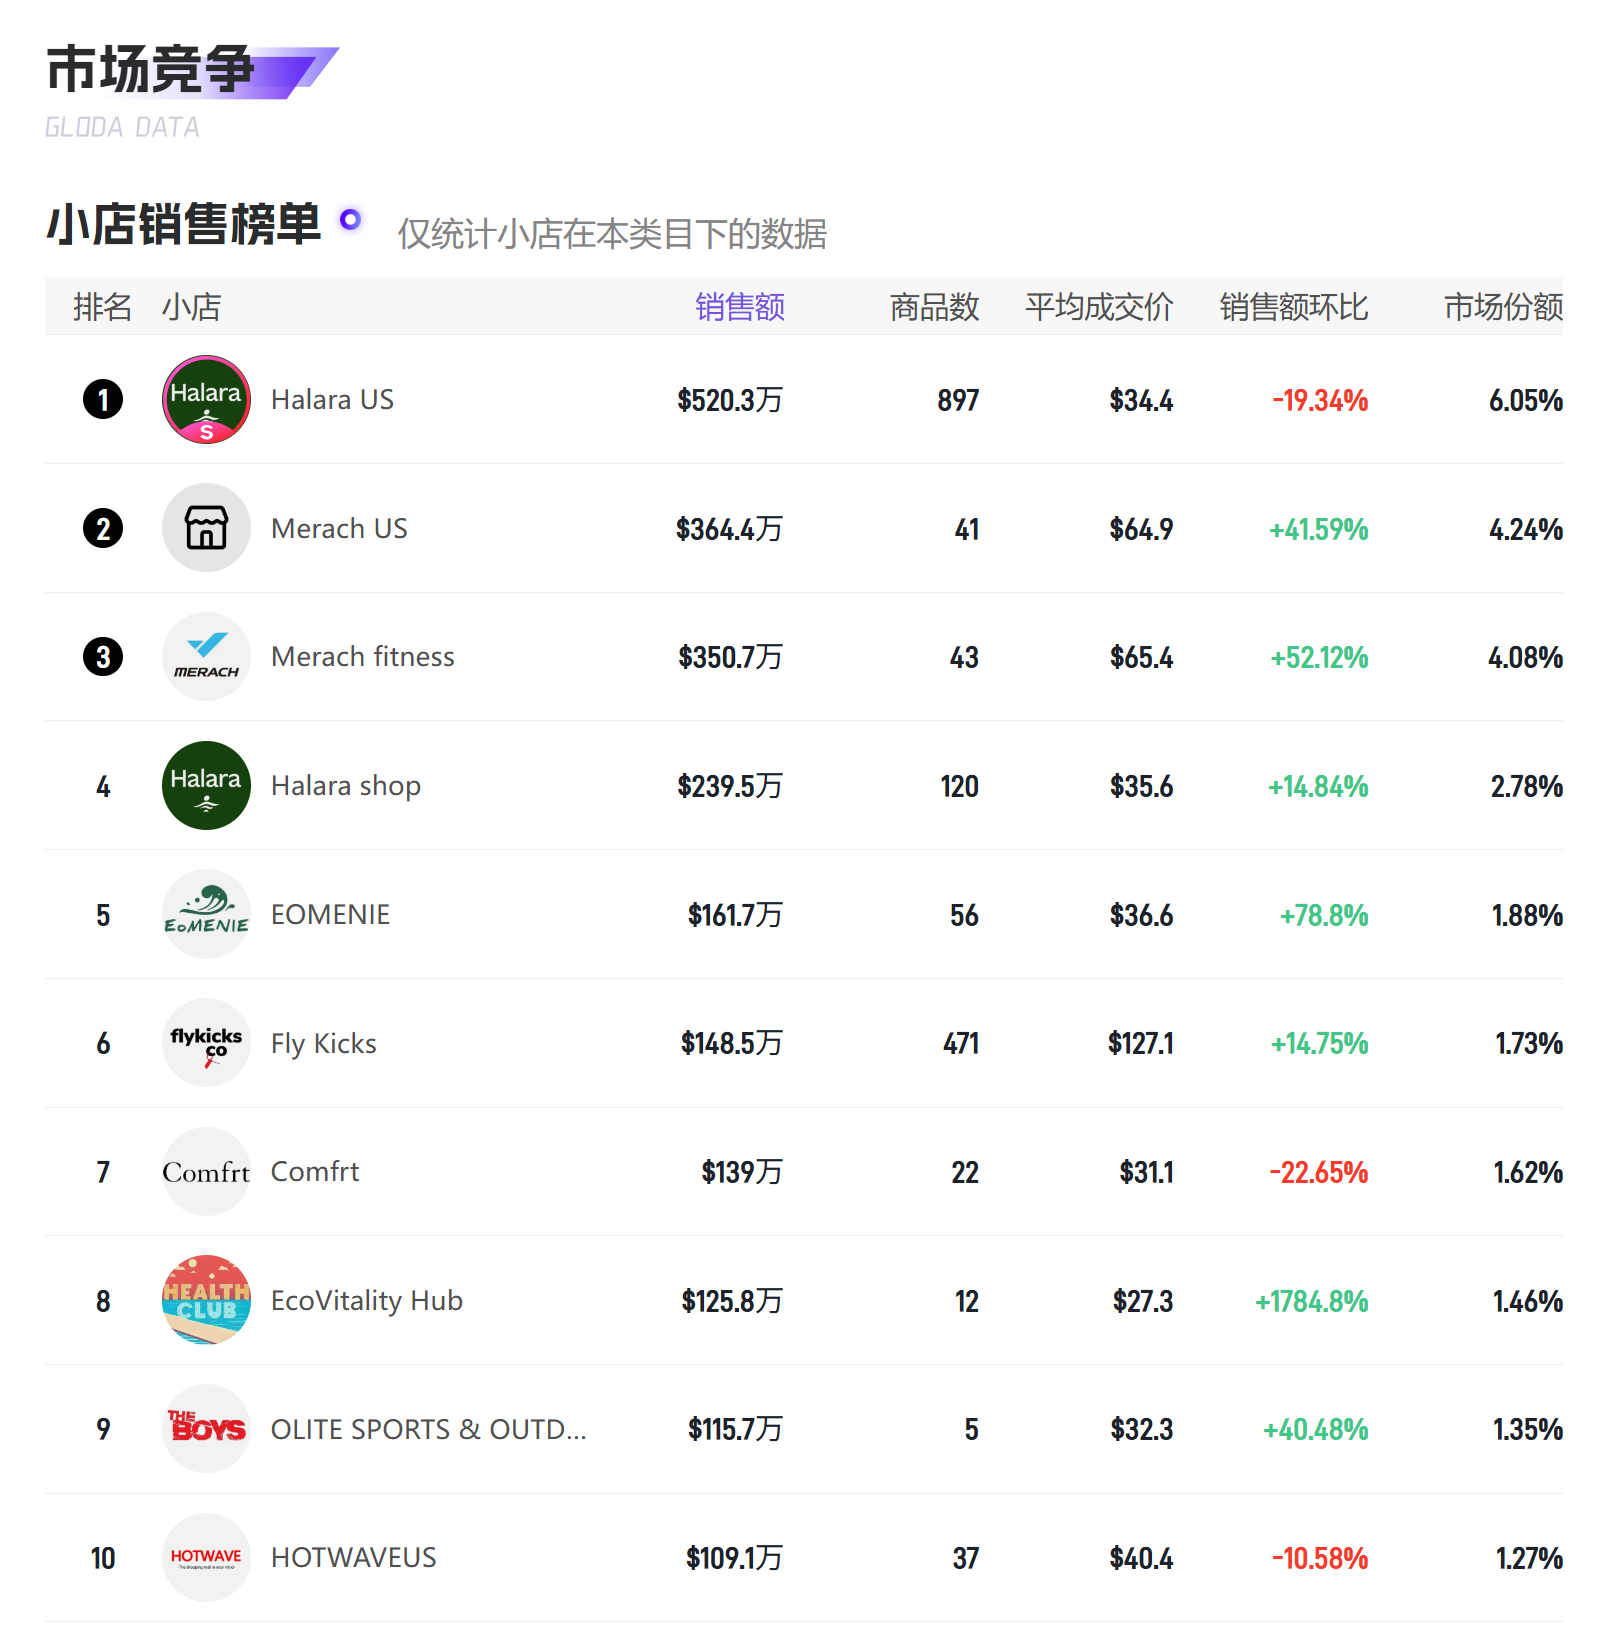The width and height of the screenshot is (1612, 1632).
Task: Click the 6.05% market share value
Action: point(1526,400)
